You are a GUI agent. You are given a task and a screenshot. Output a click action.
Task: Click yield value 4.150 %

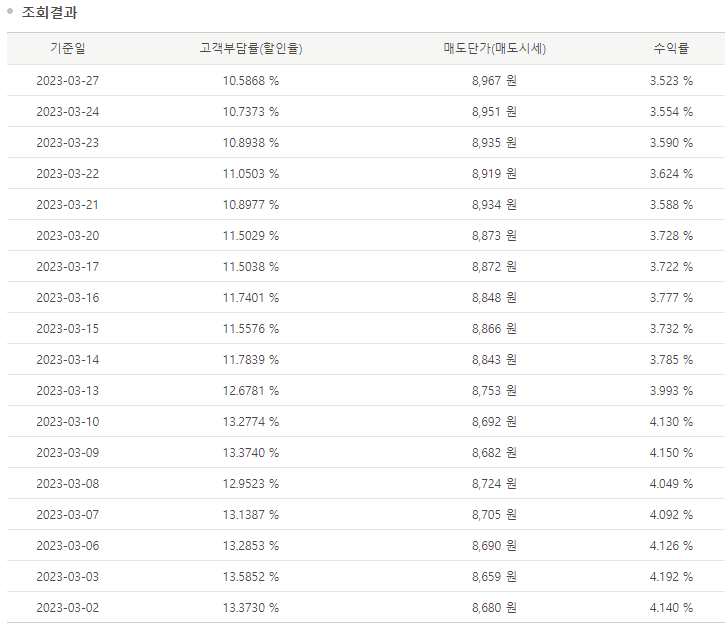tap(671, 452)
